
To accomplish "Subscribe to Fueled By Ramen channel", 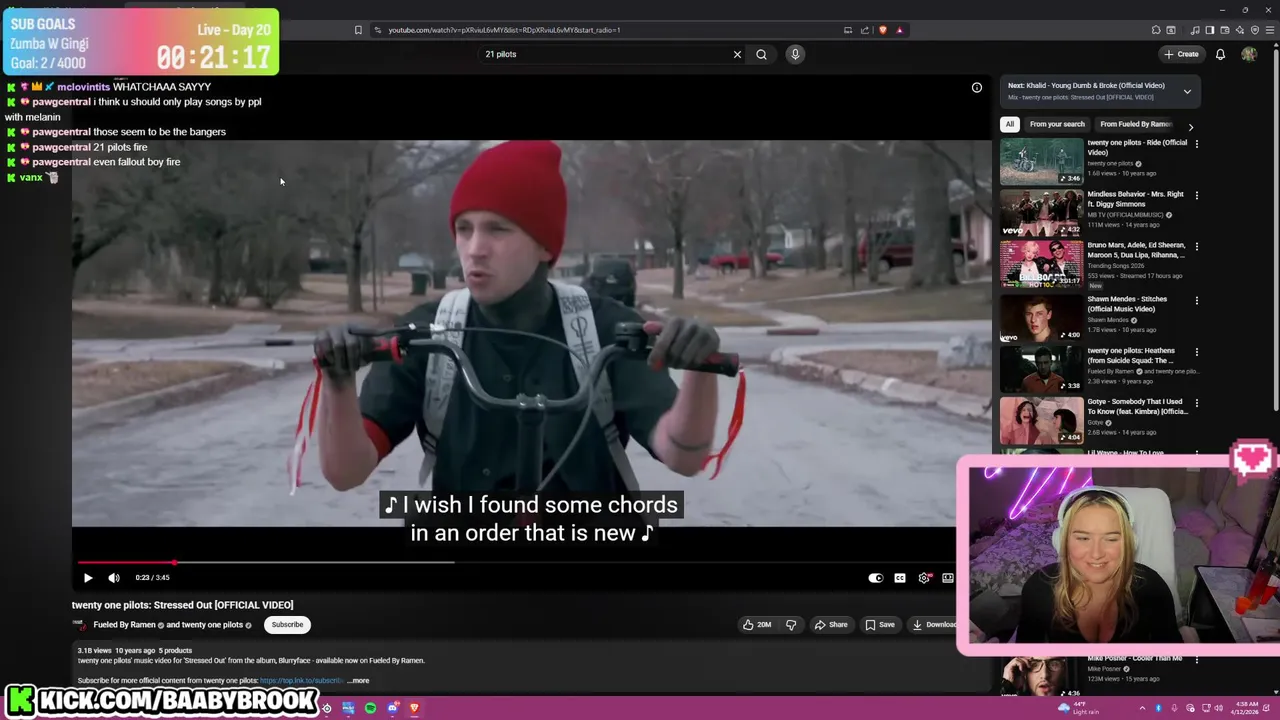I will (x=287, y=624).
